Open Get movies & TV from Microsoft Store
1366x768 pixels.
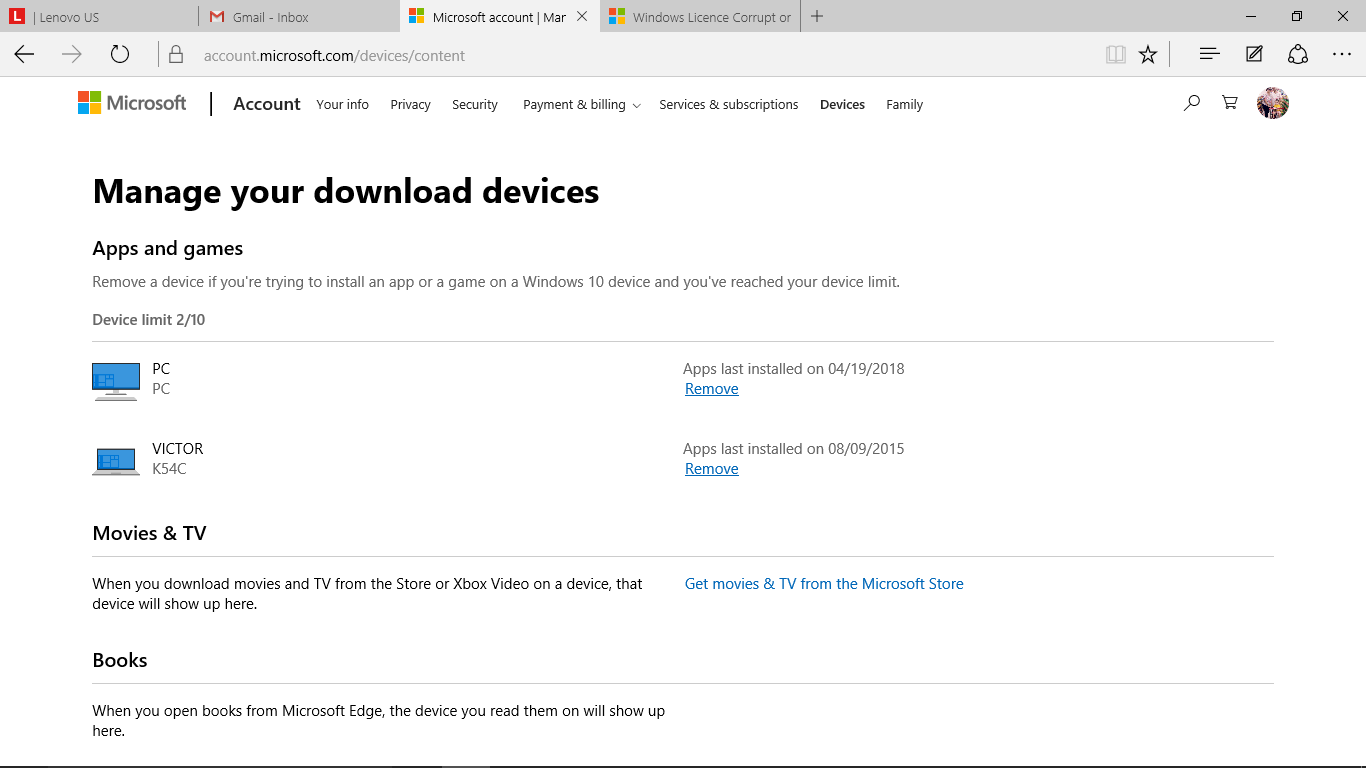coord(824,584)
